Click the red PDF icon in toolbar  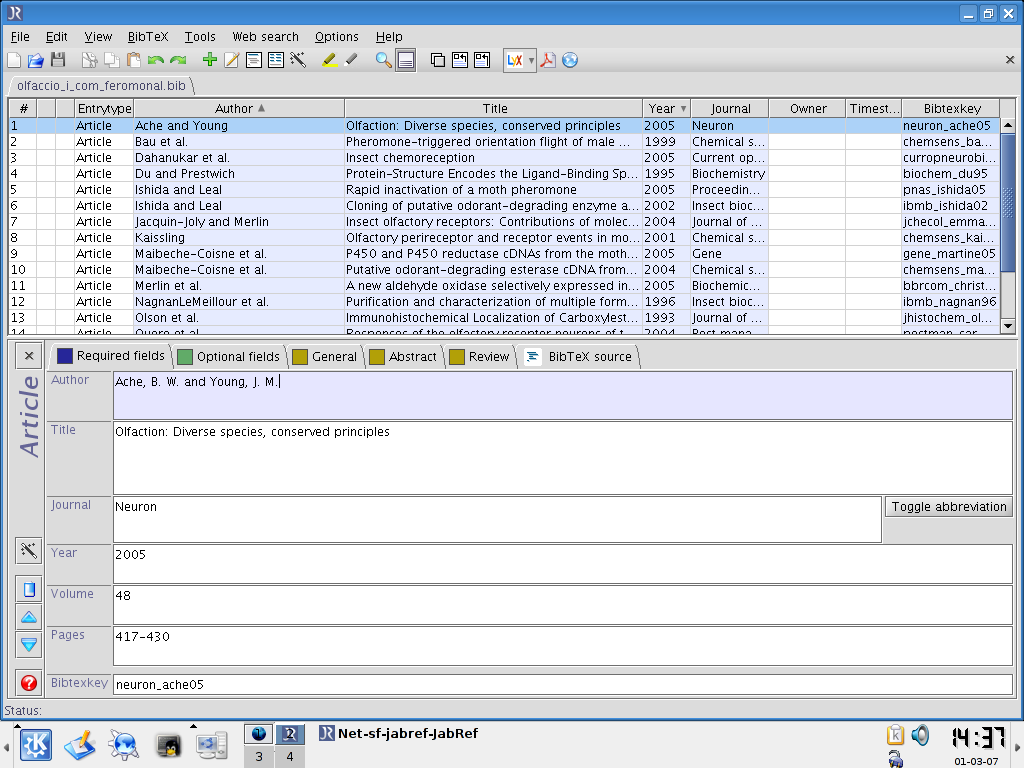(x=548, y=60)
